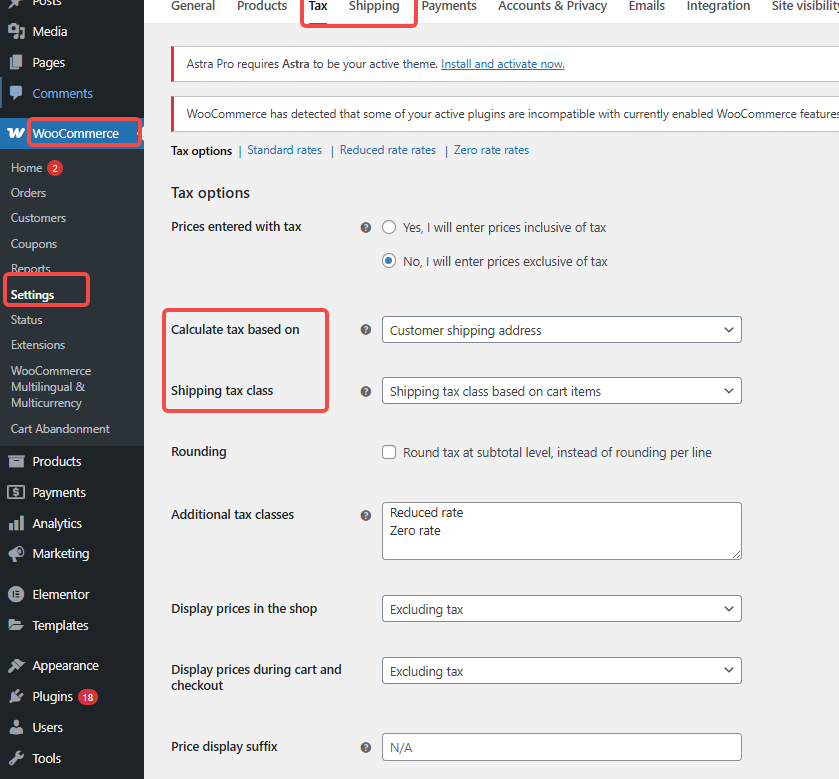Screen dimensions: 839x779
Task: Open the 'Display prices in the shop' dropdown
Action: 561,608
